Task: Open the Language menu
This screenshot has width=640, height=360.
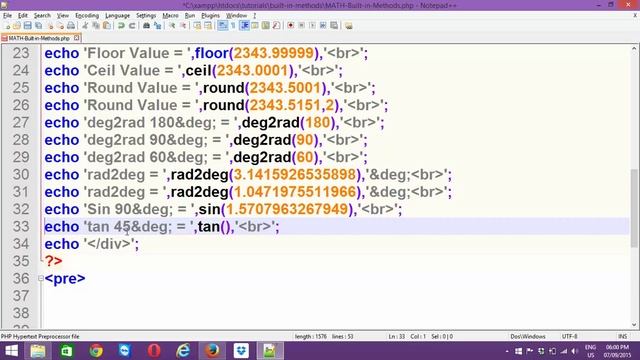Action: [118, 16]
